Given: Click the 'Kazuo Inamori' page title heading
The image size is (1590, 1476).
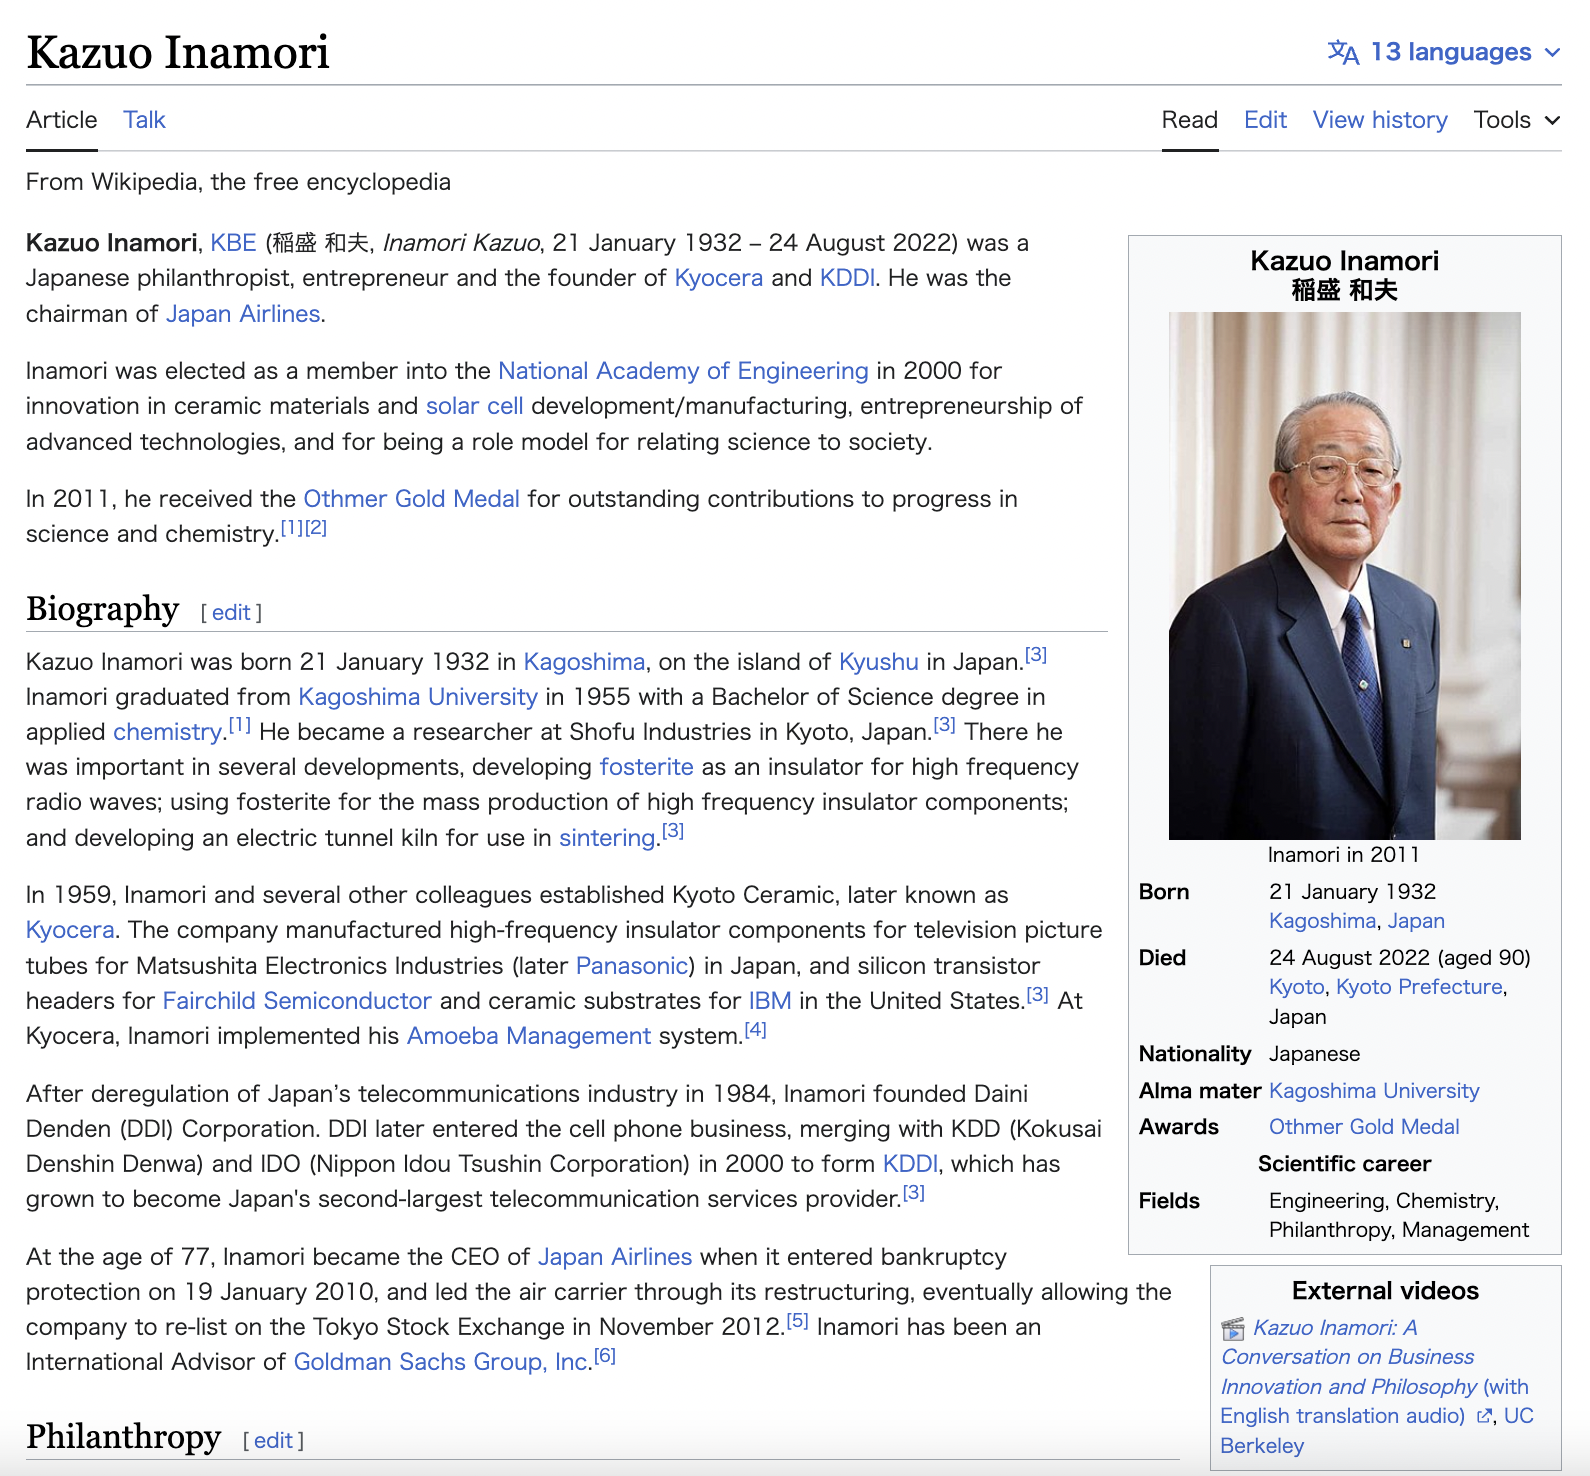Looking at the screenshot, I should [x=178, y=52].
